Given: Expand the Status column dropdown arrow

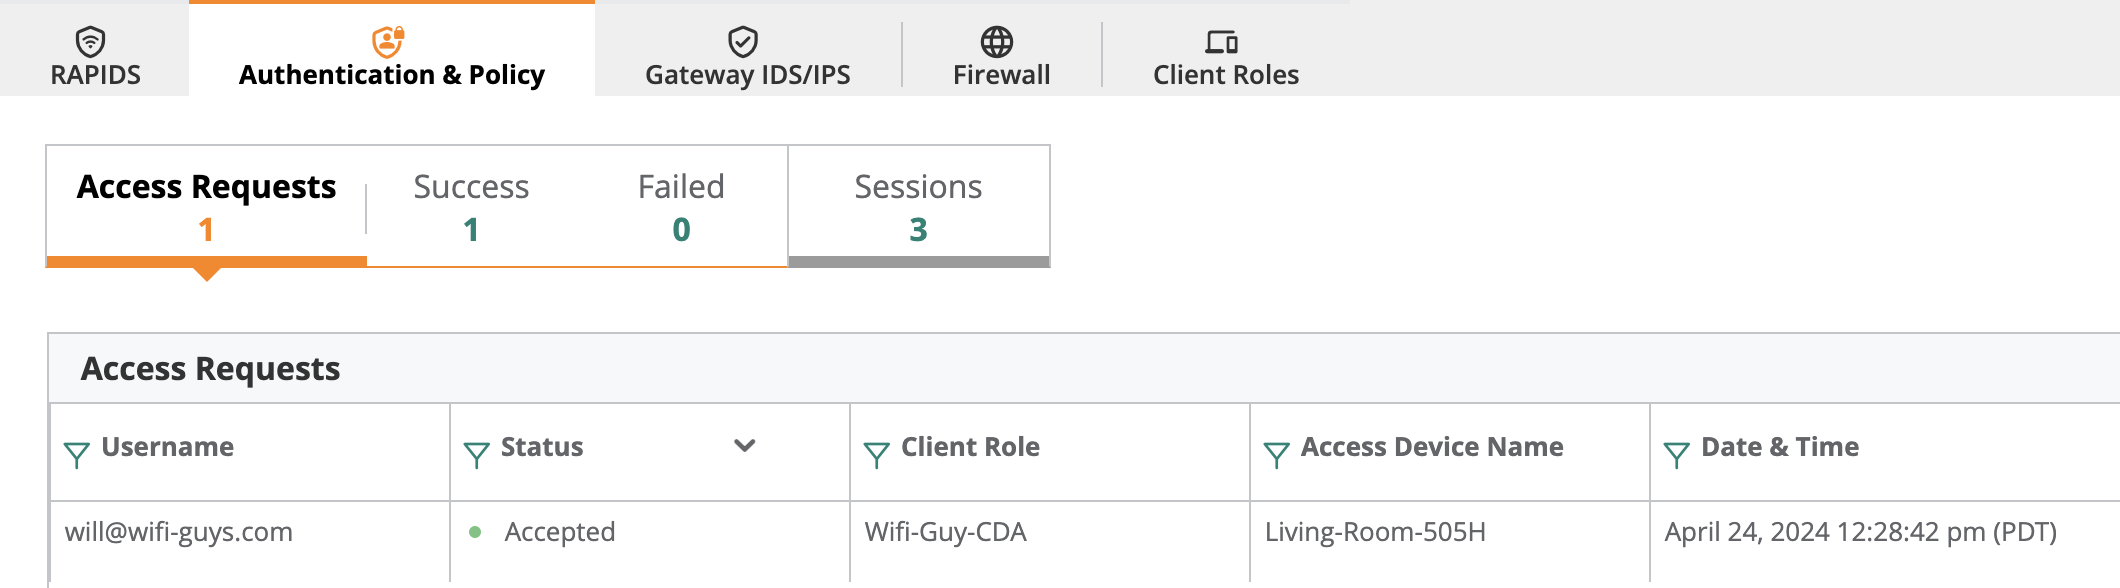Looking at the screenshot, I should pos(745,446).
